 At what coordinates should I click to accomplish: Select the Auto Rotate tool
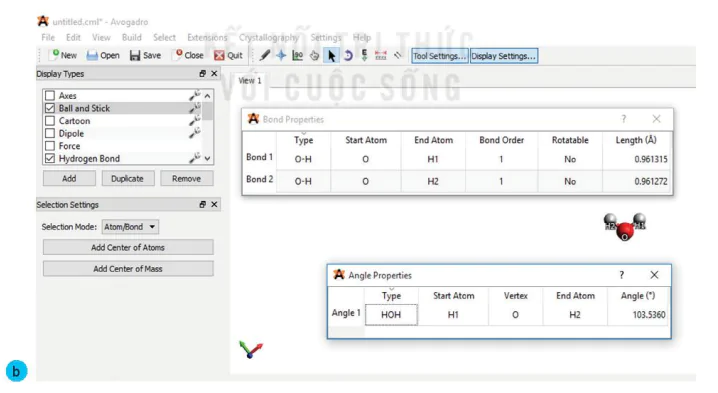point(348,55)
